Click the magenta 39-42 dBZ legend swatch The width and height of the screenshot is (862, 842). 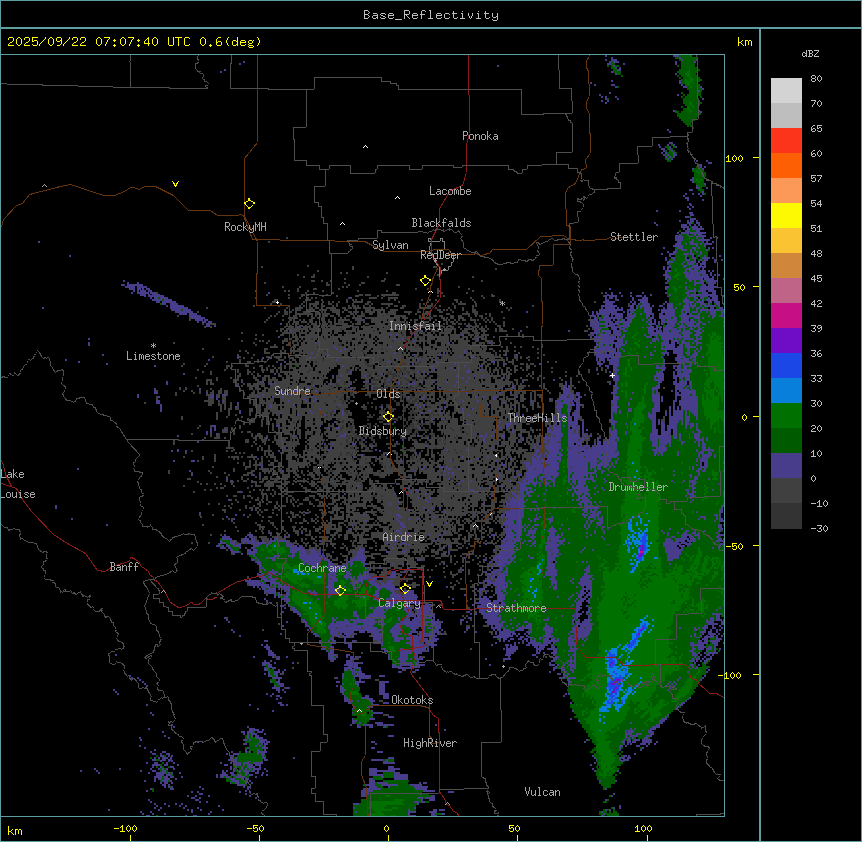[x=786, y=315]
